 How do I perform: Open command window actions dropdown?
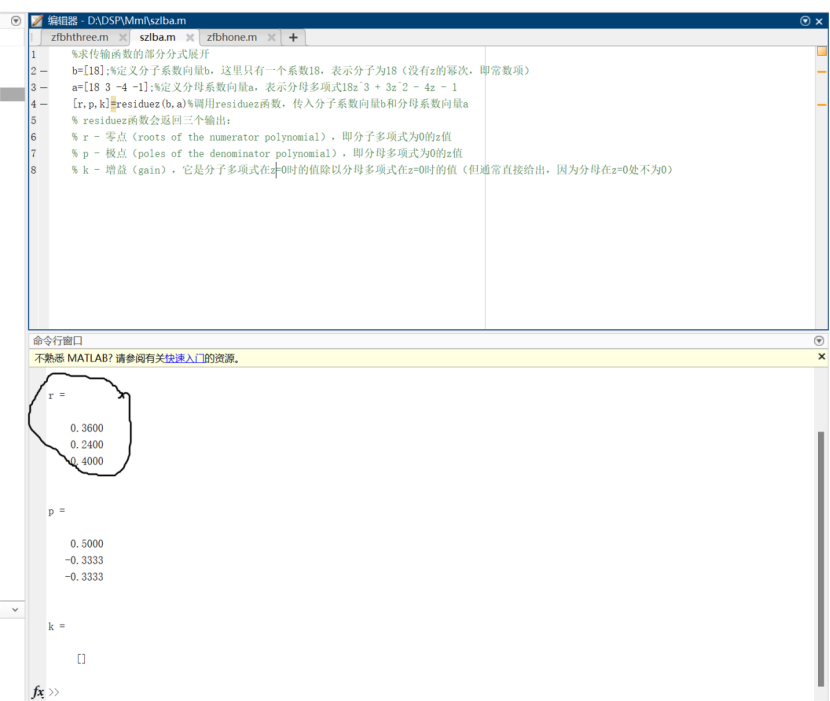click(x=819, y=340)
